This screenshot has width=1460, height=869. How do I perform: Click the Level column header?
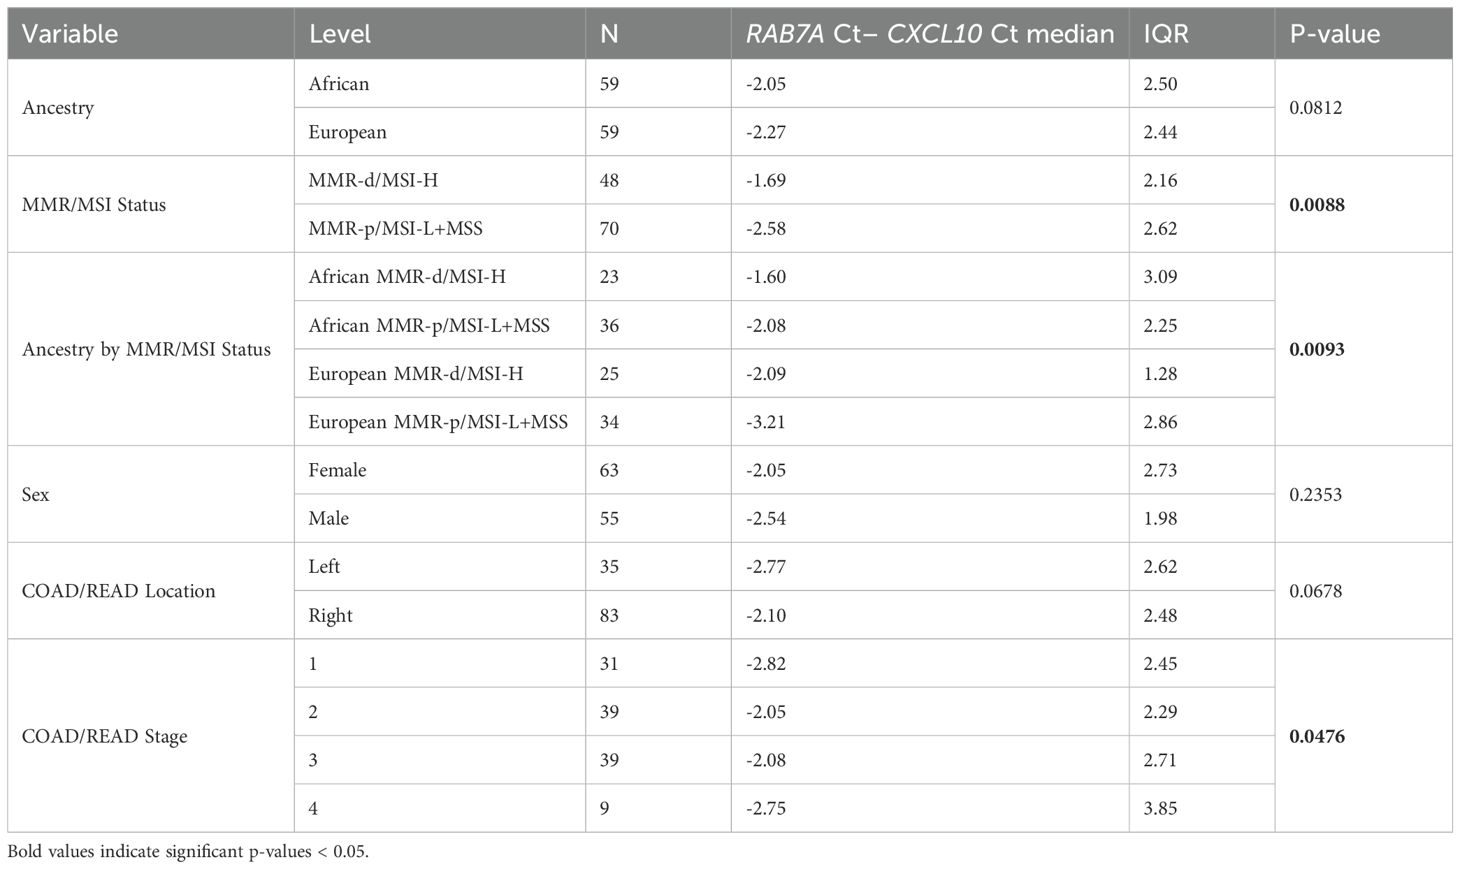pos(340,34)
